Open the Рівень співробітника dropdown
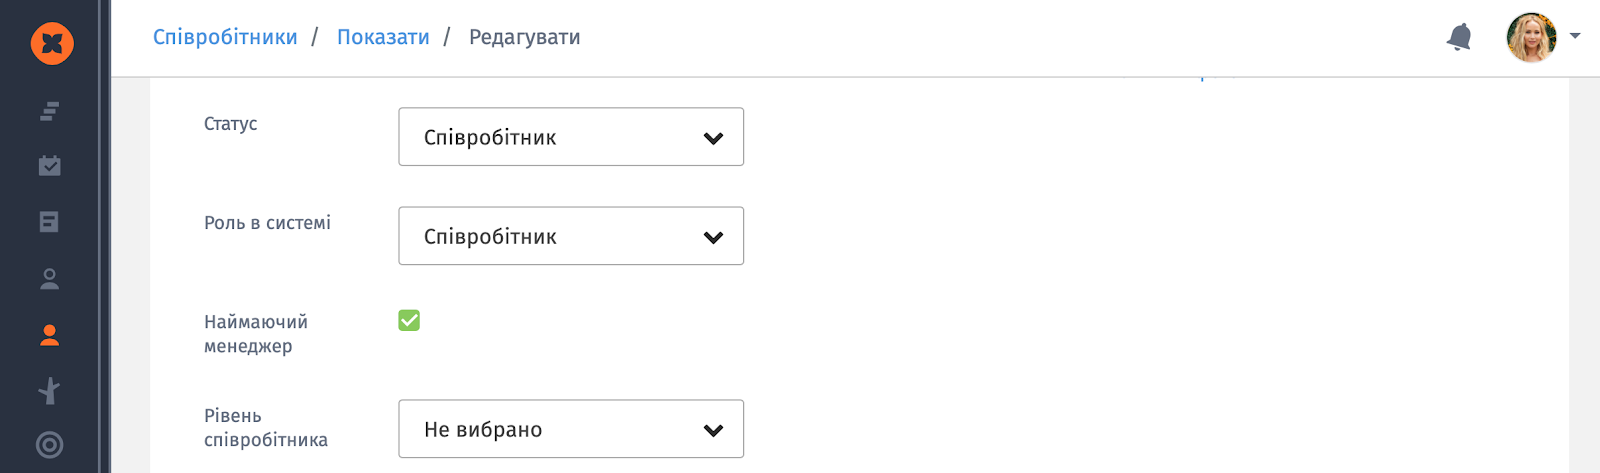1600x473 pixels. [571, 429]
